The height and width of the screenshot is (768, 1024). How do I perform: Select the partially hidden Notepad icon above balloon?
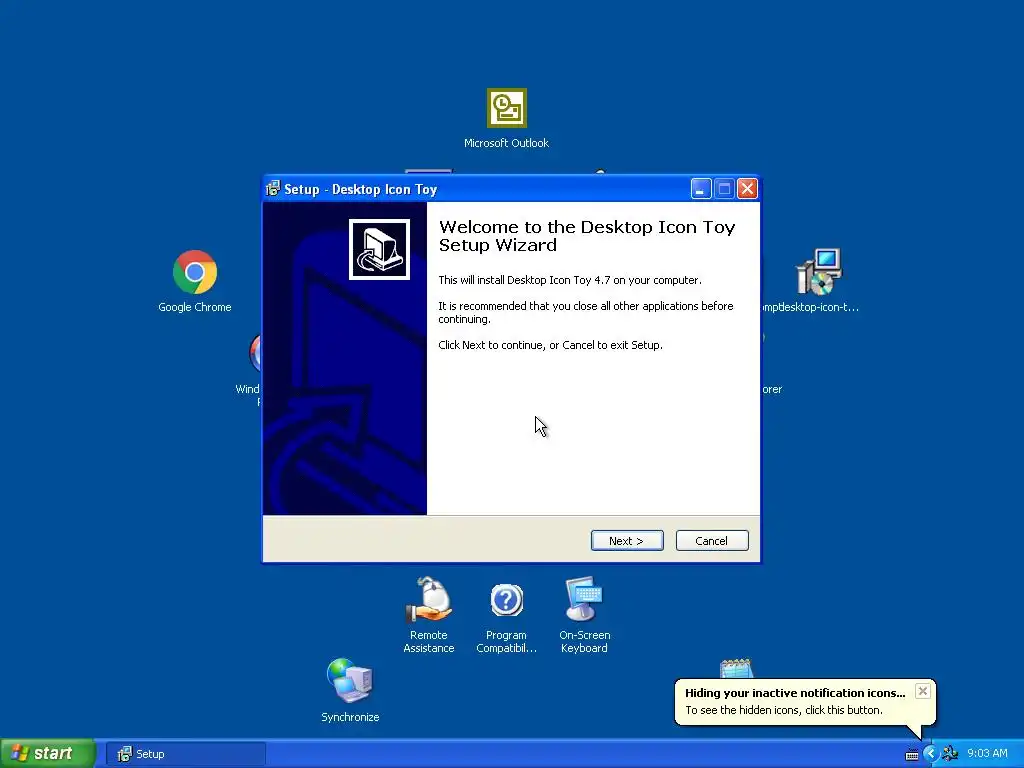pos(736,669)
